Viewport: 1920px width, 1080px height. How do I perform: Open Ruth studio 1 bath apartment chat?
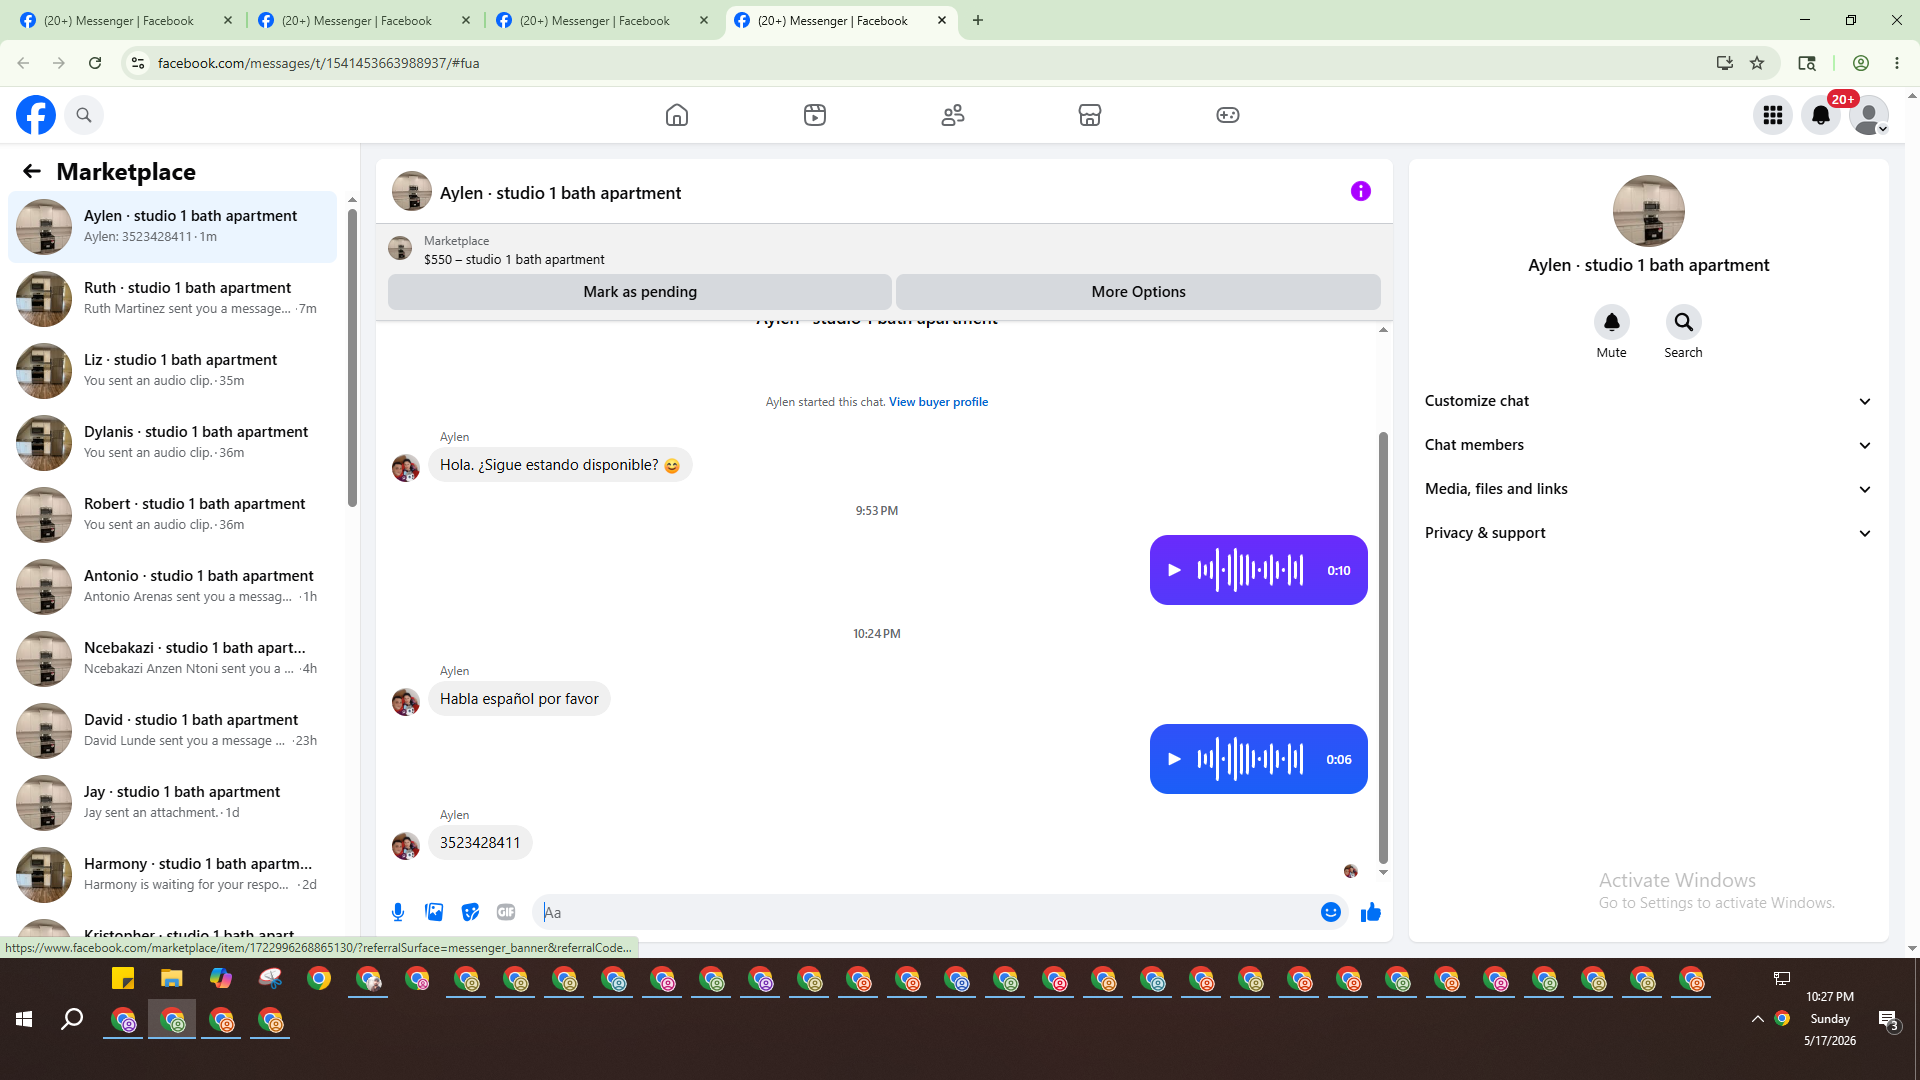click(x=172, y=299)
